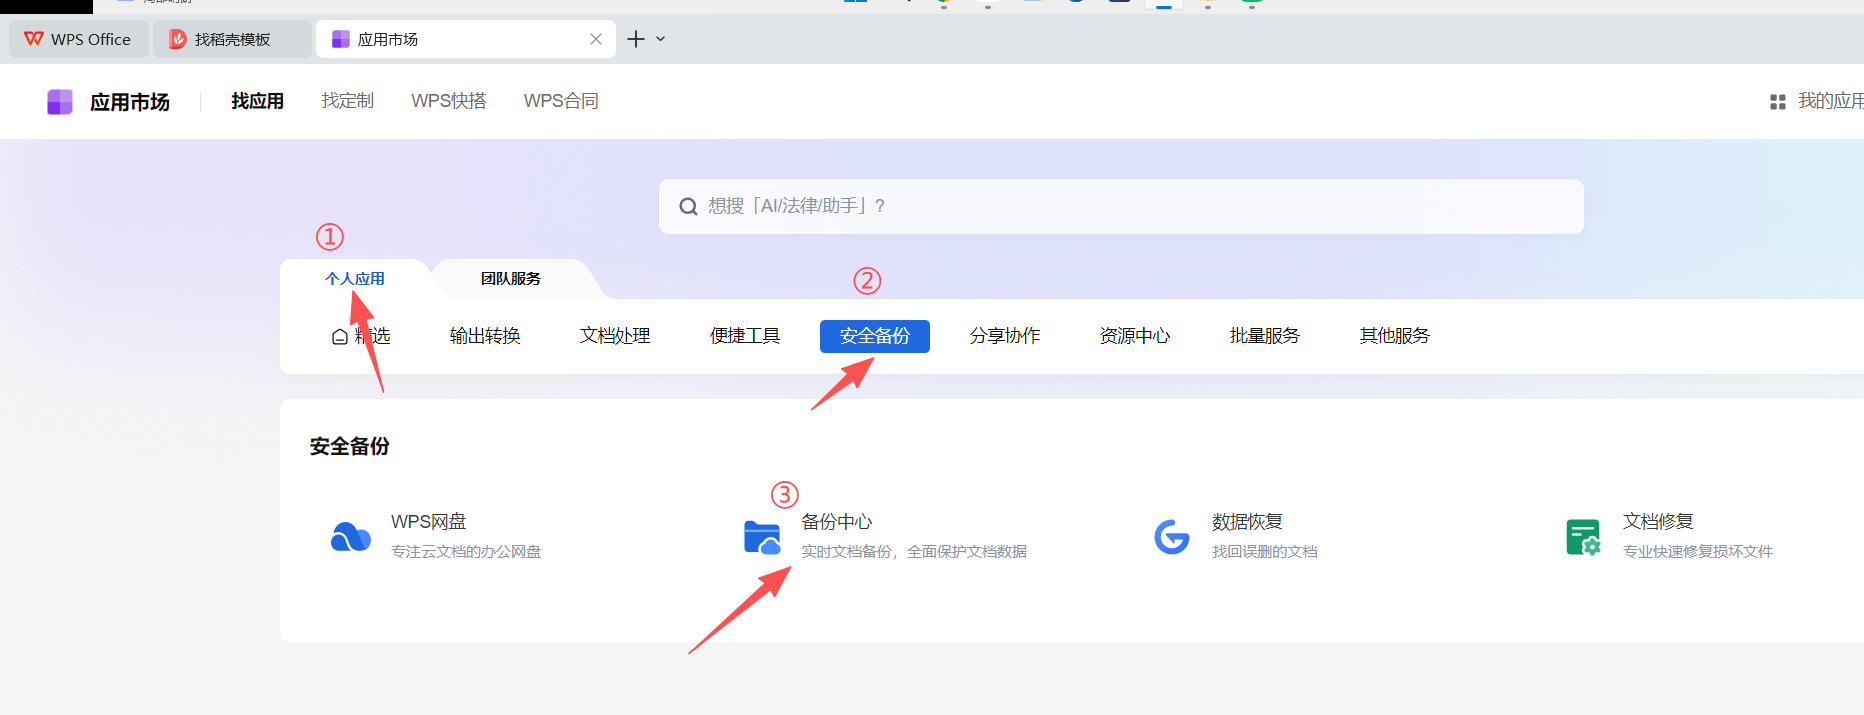Click the WPS Office logo icon
The width and height of the screenshot is (1864, 715).
point(34,39)
